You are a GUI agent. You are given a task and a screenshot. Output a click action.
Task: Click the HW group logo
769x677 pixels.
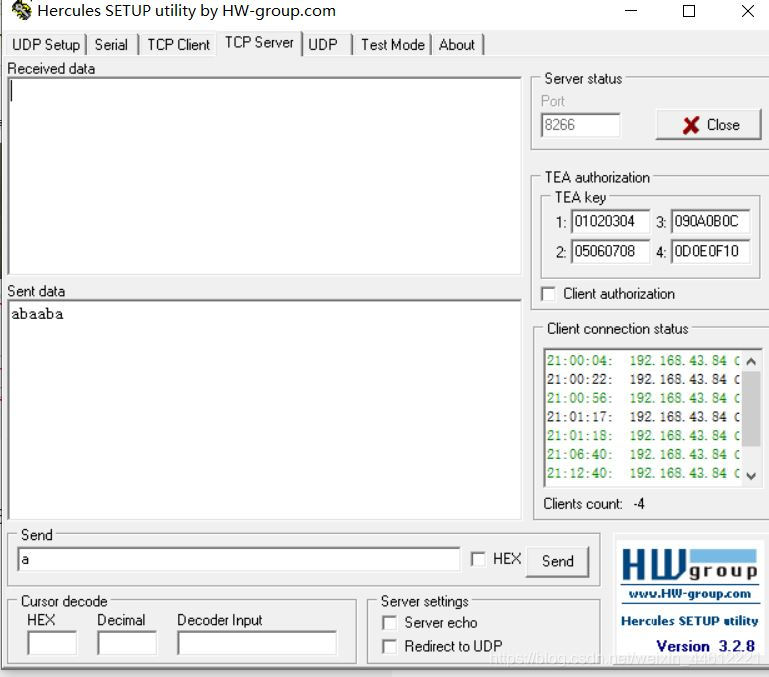coord(689,565)
